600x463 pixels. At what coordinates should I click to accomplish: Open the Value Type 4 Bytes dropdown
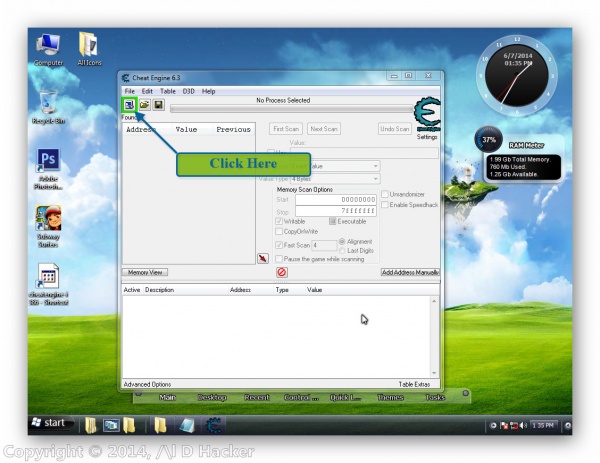coord(335,179)
